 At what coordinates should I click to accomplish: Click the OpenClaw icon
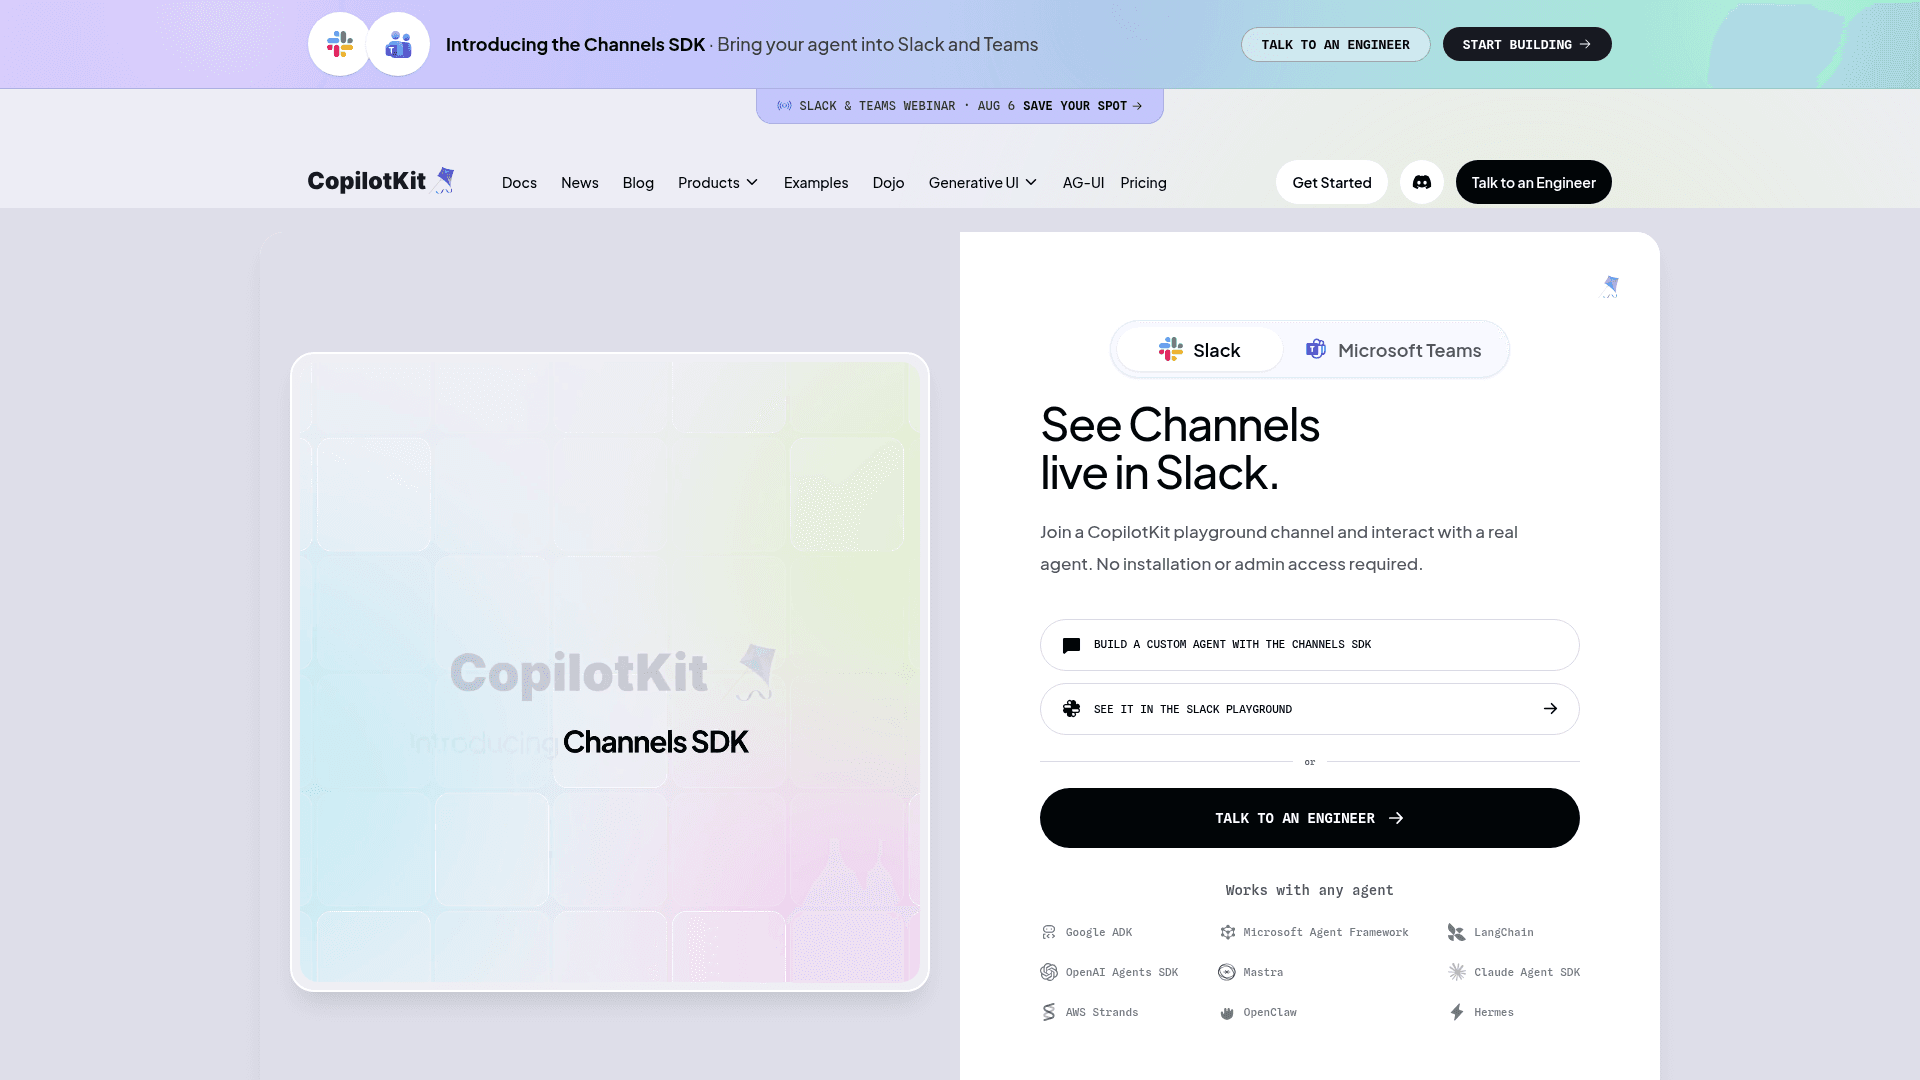[x=1227, y=1013]
